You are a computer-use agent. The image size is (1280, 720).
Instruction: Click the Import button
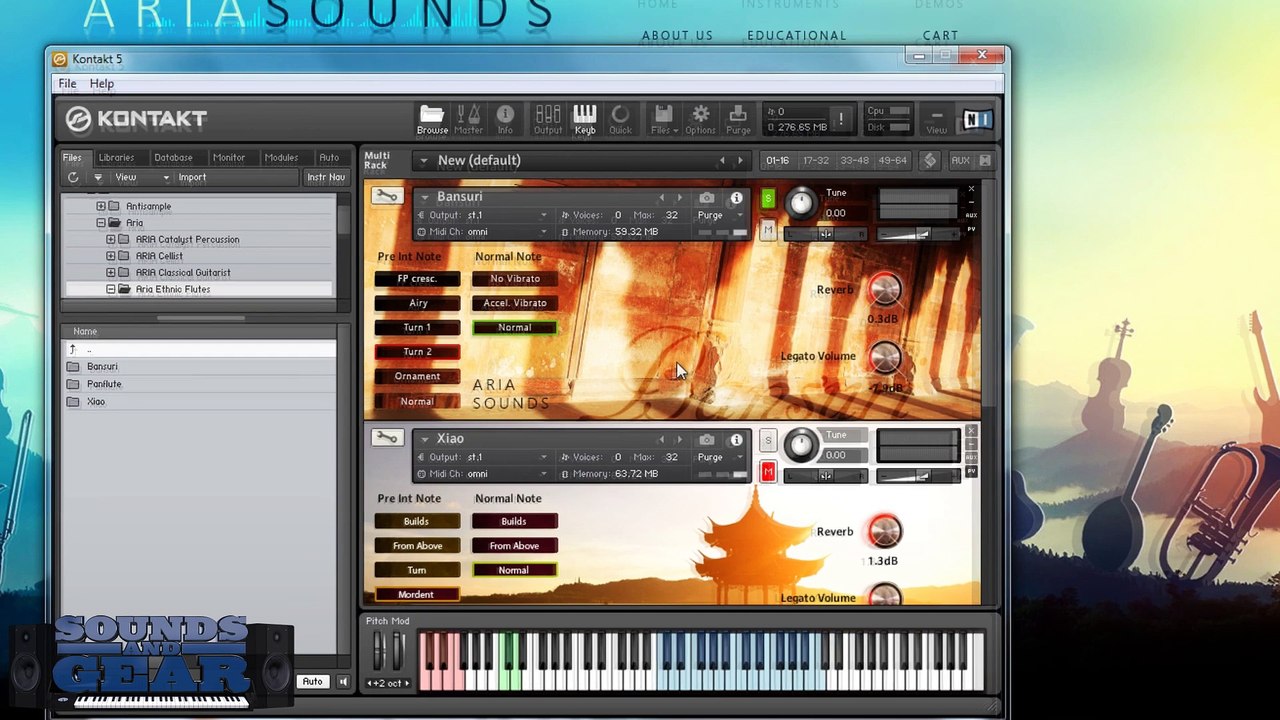[192, 177]
